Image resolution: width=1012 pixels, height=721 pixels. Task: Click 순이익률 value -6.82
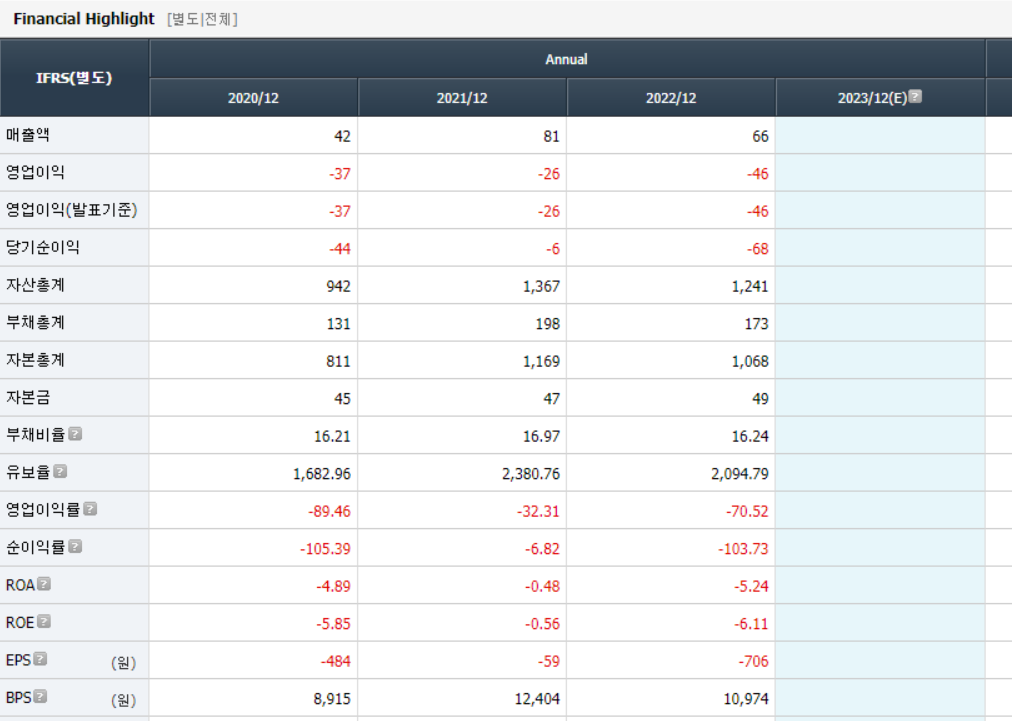coord(541,548)
